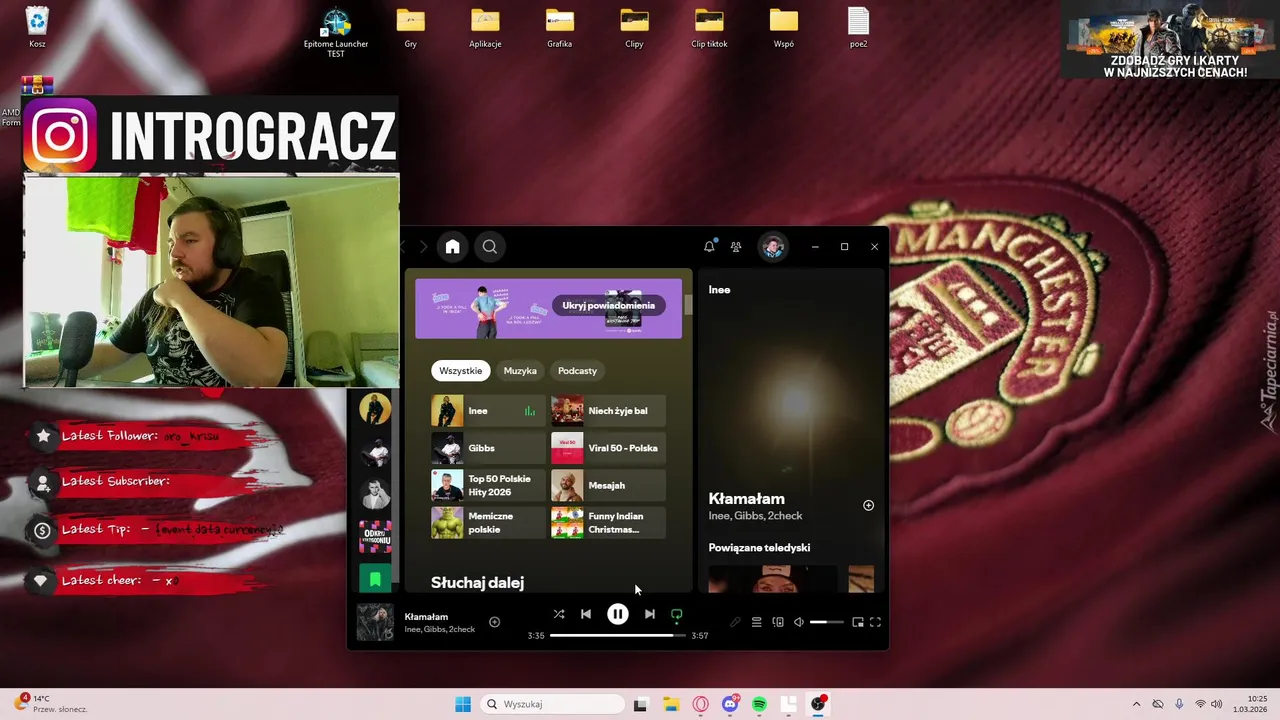Viewport: 1280px width, 720px height.
Task: Open OBS Studio from taskbar
Action: [818, 704]
